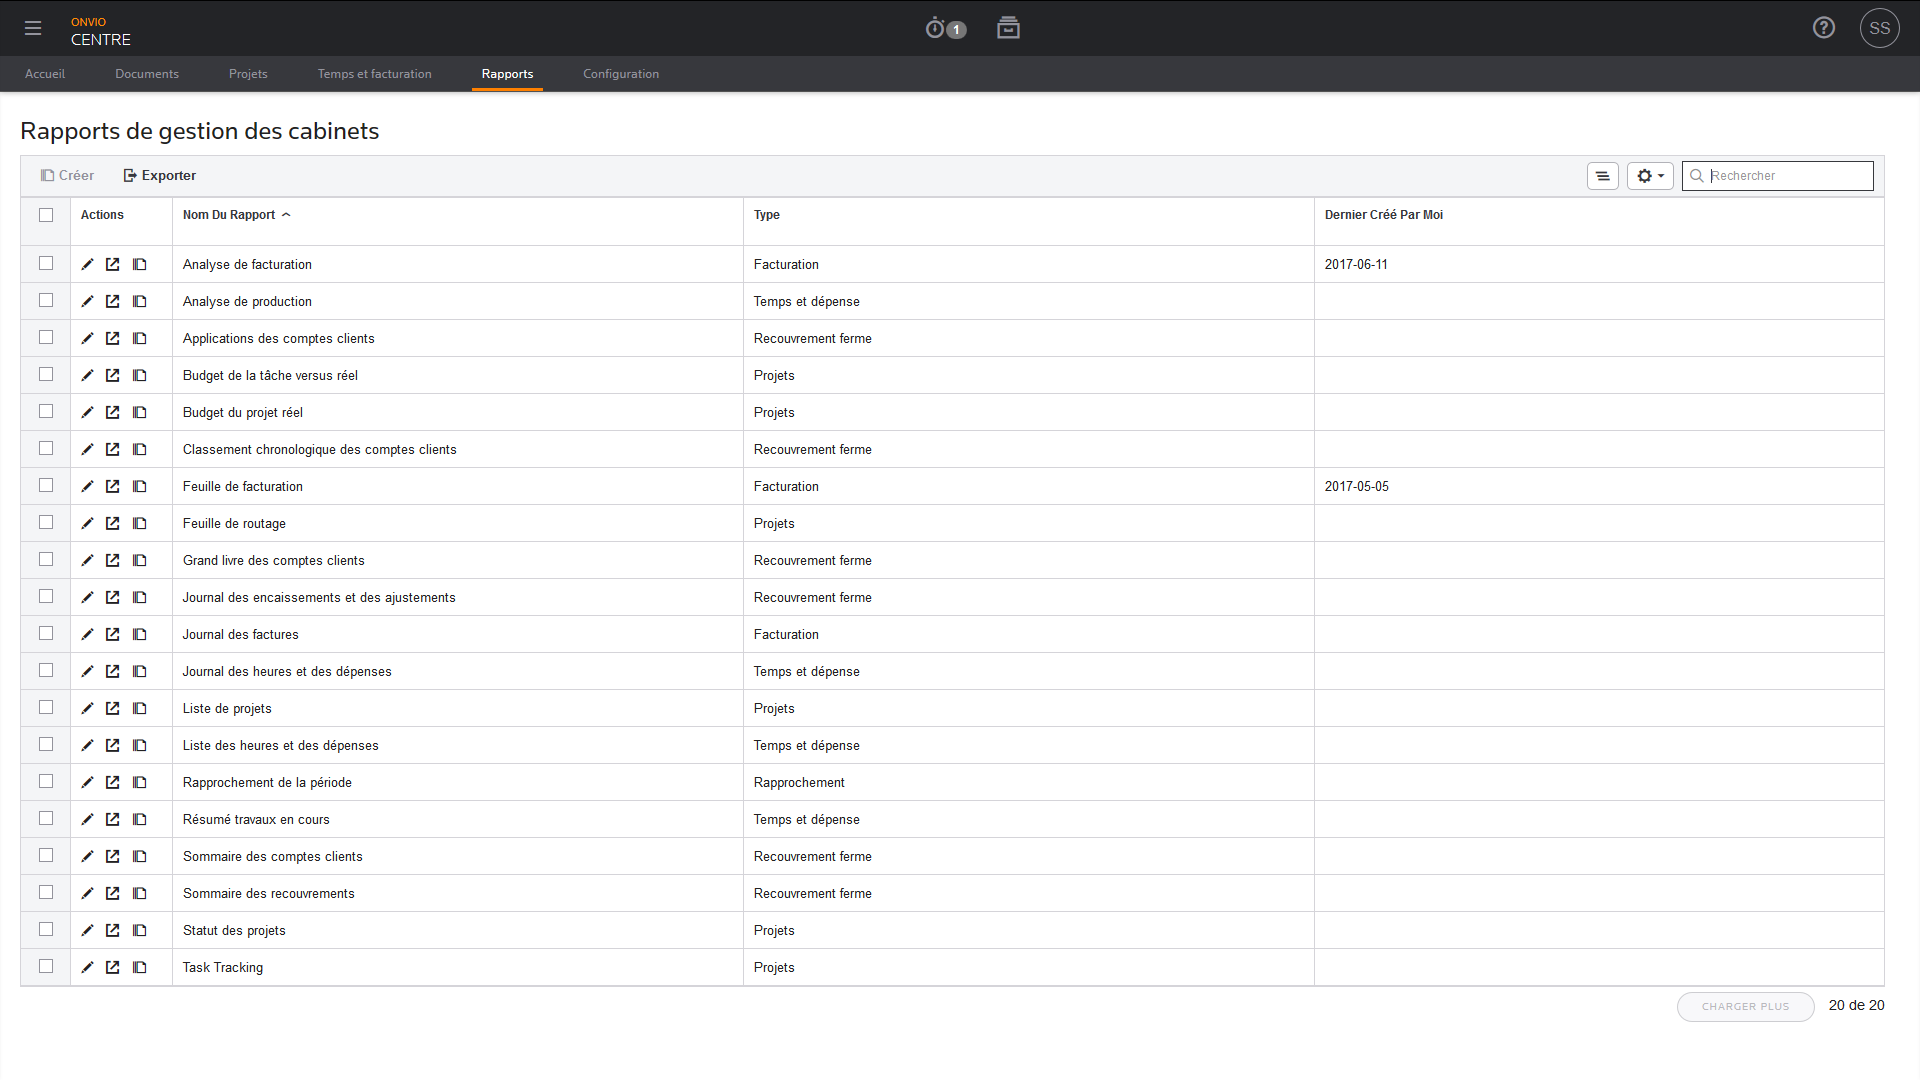Open the SS user profile avatar
1920x1080 pixels.
tap(1880, 28)
